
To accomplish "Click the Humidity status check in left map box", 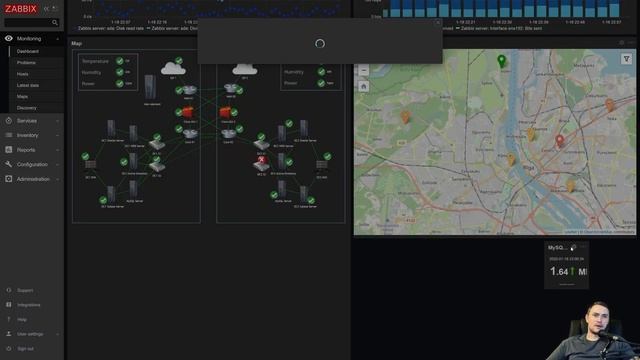I will (x=120, y=72).
